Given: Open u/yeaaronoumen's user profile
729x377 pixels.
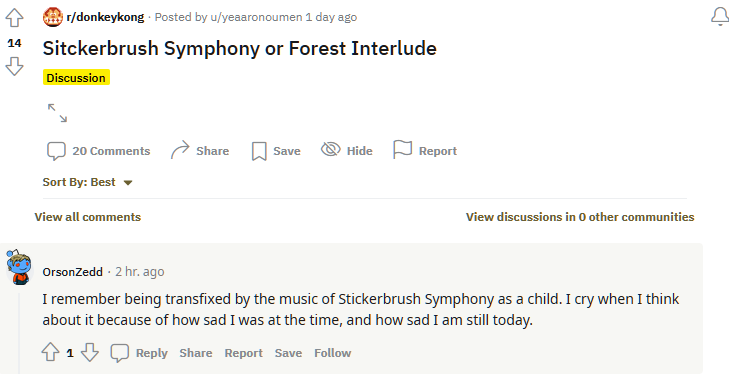Looking at the screenshot, I should click(256, 17).
